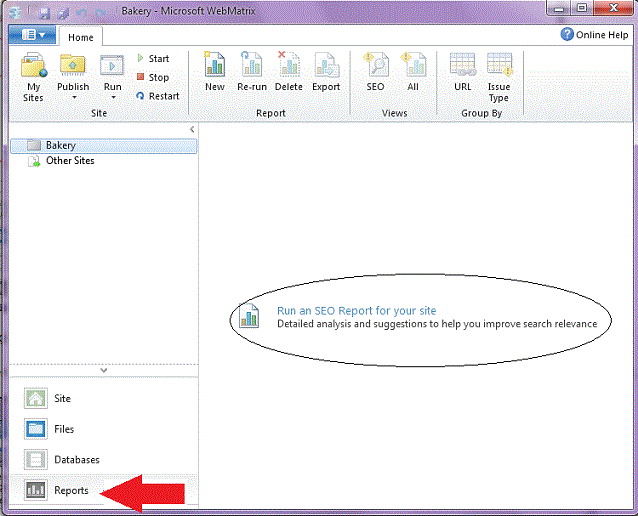638x516 pixels.
Task: Open Online Help
Action: click(595, 35)
